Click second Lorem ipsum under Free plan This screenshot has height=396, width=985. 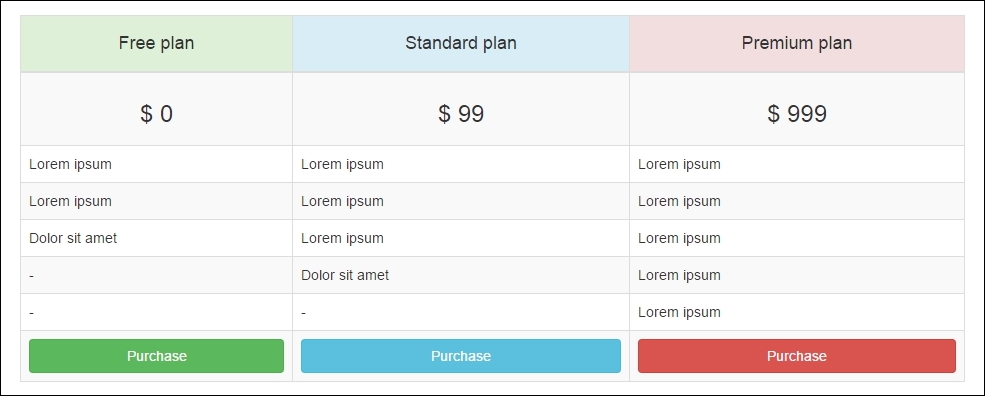[x=70, y=202]
